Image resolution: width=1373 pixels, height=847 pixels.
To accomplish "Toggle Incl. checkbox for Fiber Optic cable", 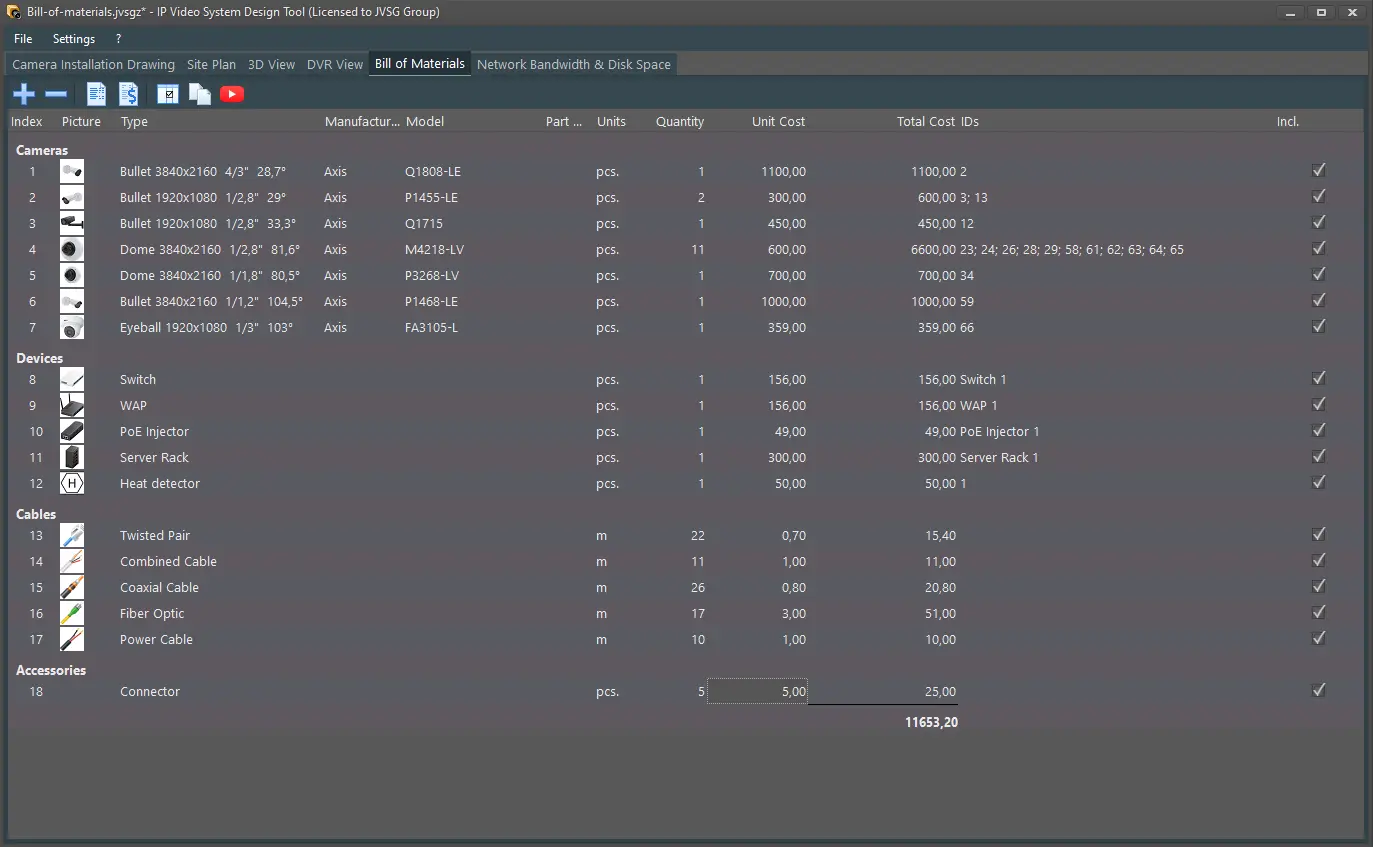I will [x=1318, y=613].
